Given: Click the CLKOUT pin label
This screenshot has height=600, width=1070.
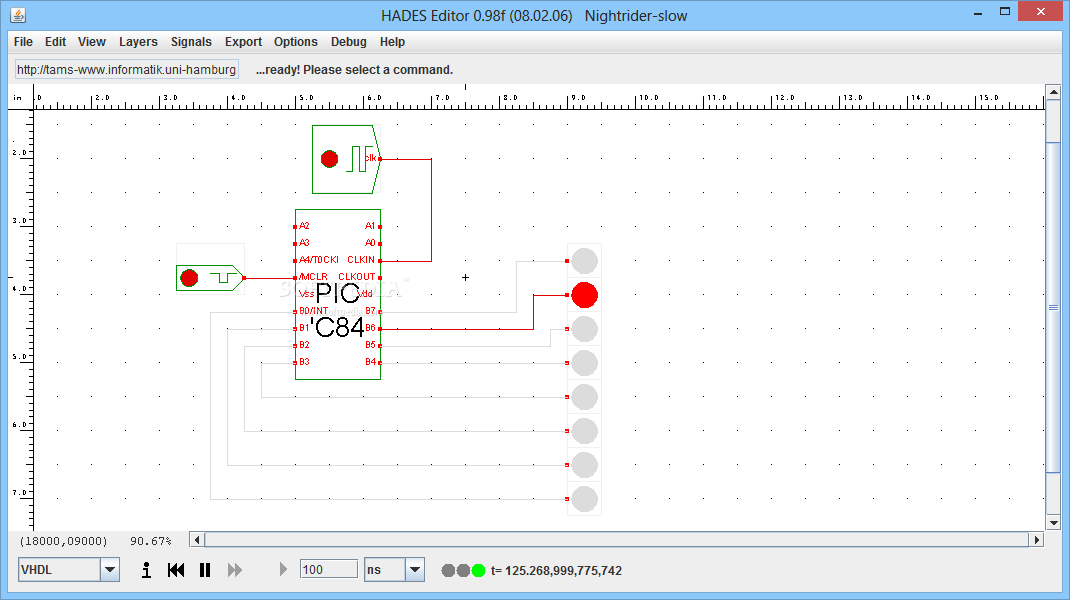Looking at the screenshot, I should pyautogui.click(x=357, y=276).
